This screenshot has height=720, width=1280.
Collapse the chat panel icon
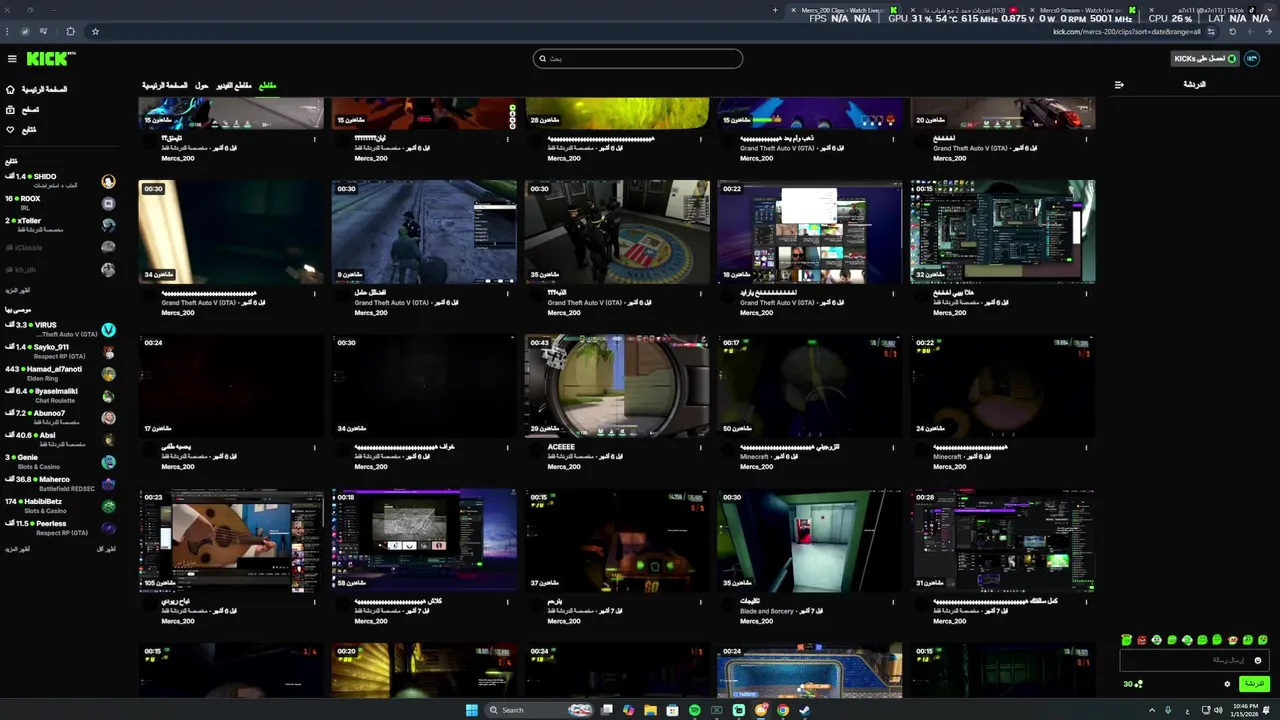tap(1119, 85)
